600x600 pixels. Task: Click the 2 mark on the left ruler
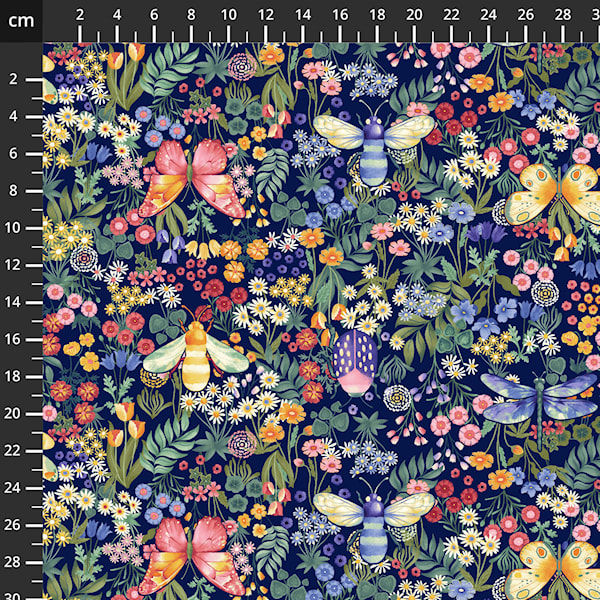[x=15, y=79]
